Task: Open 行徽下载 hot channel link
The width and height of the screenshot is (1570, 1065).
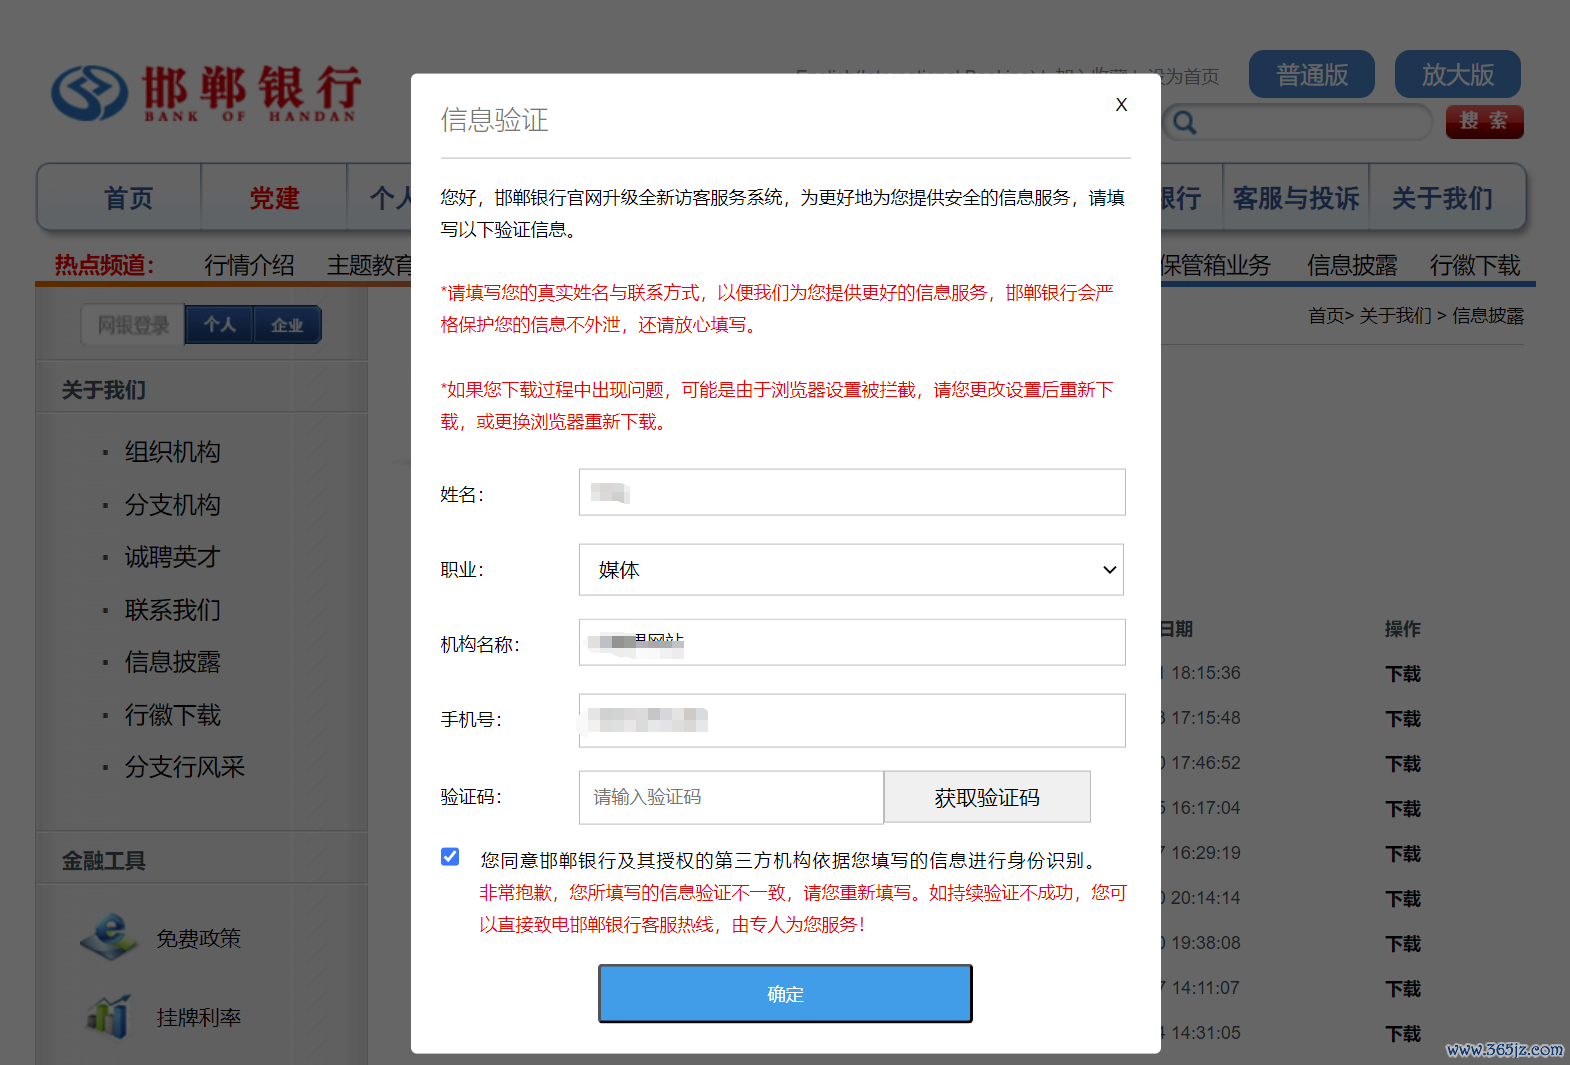Action: tap(1475, 265)
